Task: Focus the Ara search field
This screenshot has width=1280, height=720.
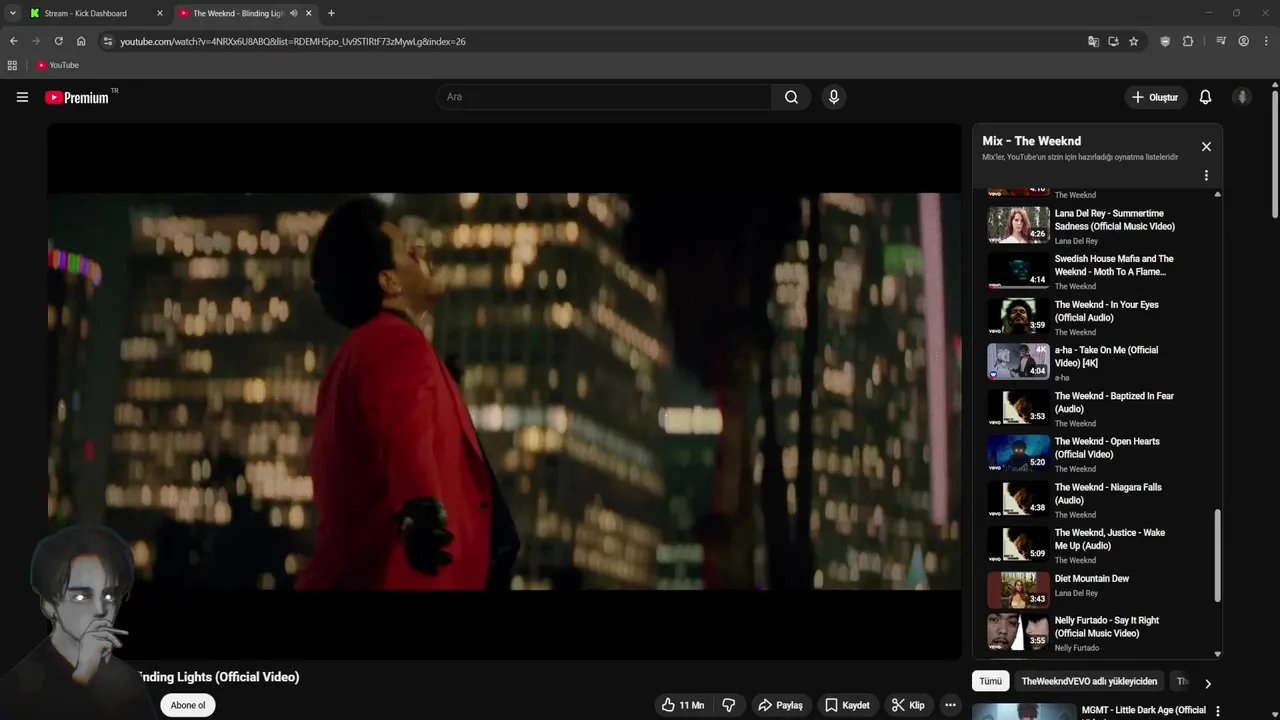Action: tap(605, 97)
